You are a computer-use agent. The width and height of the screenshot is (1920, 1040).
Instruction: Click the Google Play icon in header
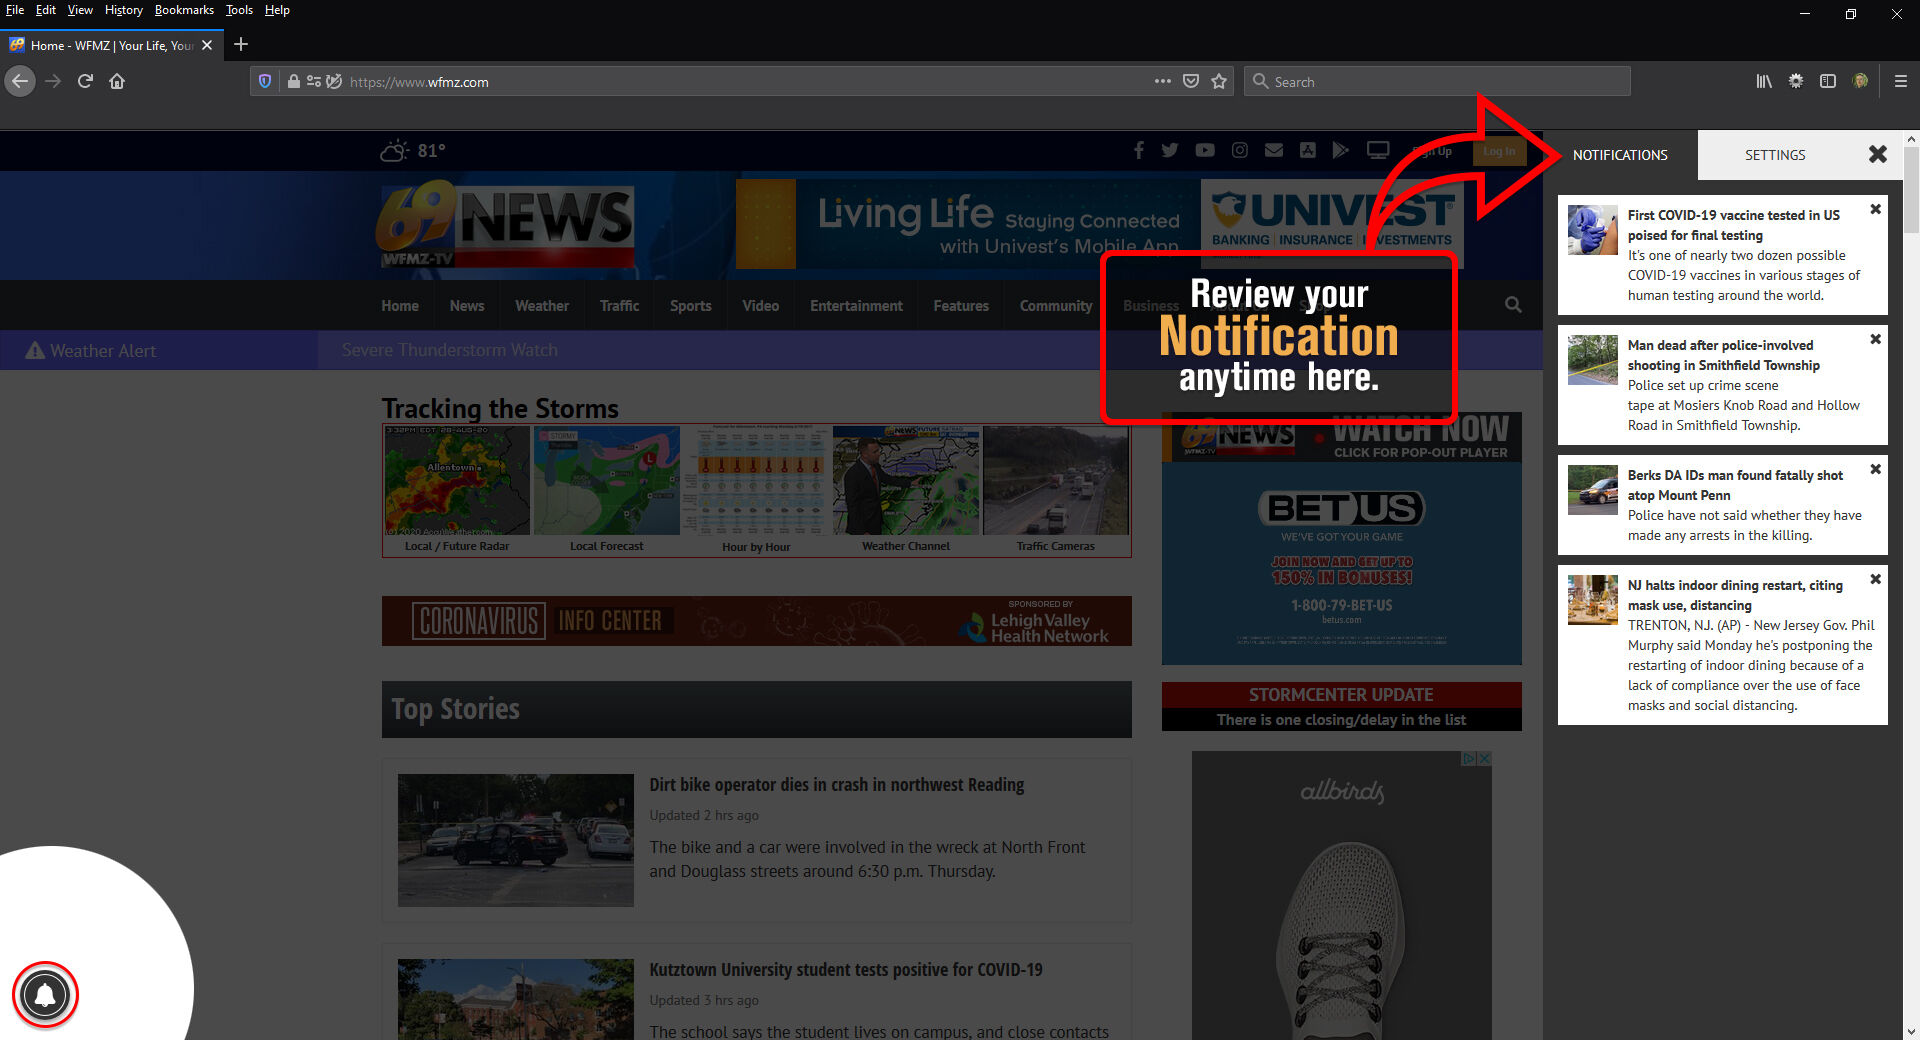pos(1340,150)
